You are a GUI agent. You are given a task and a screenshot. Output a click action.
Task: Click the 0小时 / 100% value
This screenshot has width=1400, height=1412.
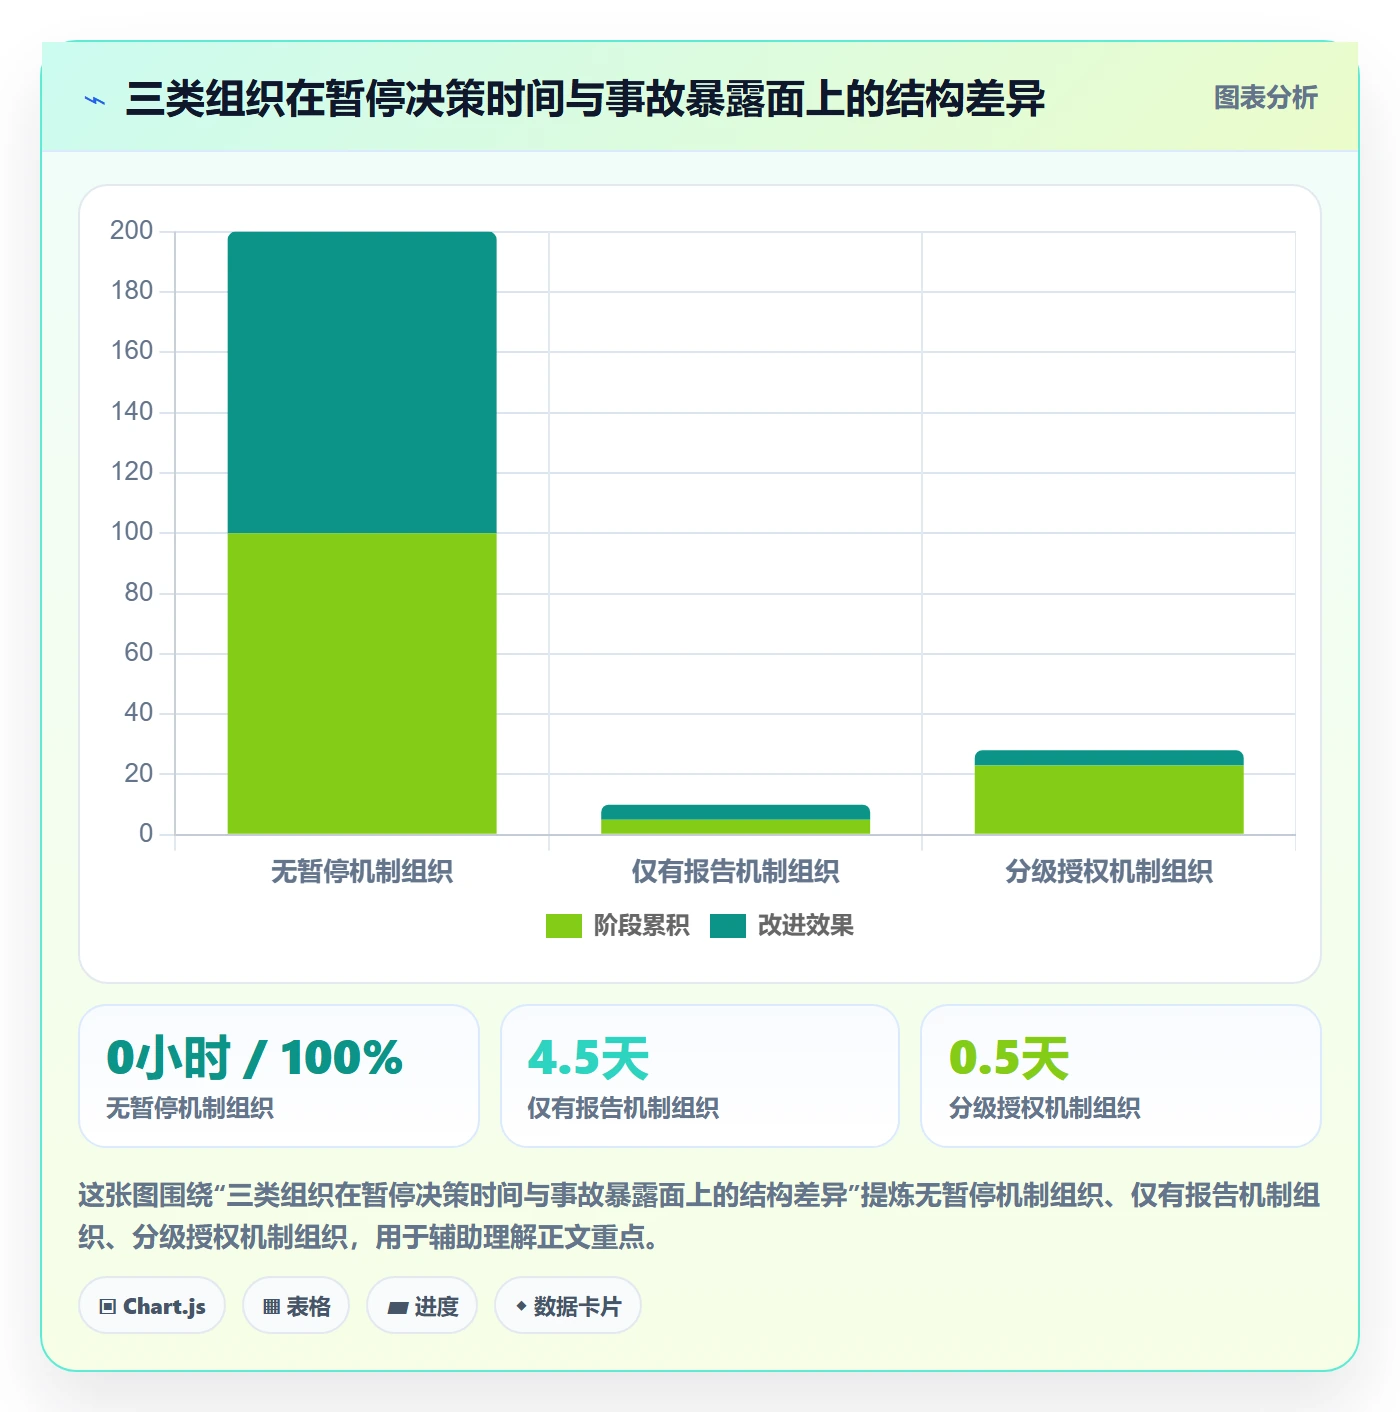coord(254,1058)
